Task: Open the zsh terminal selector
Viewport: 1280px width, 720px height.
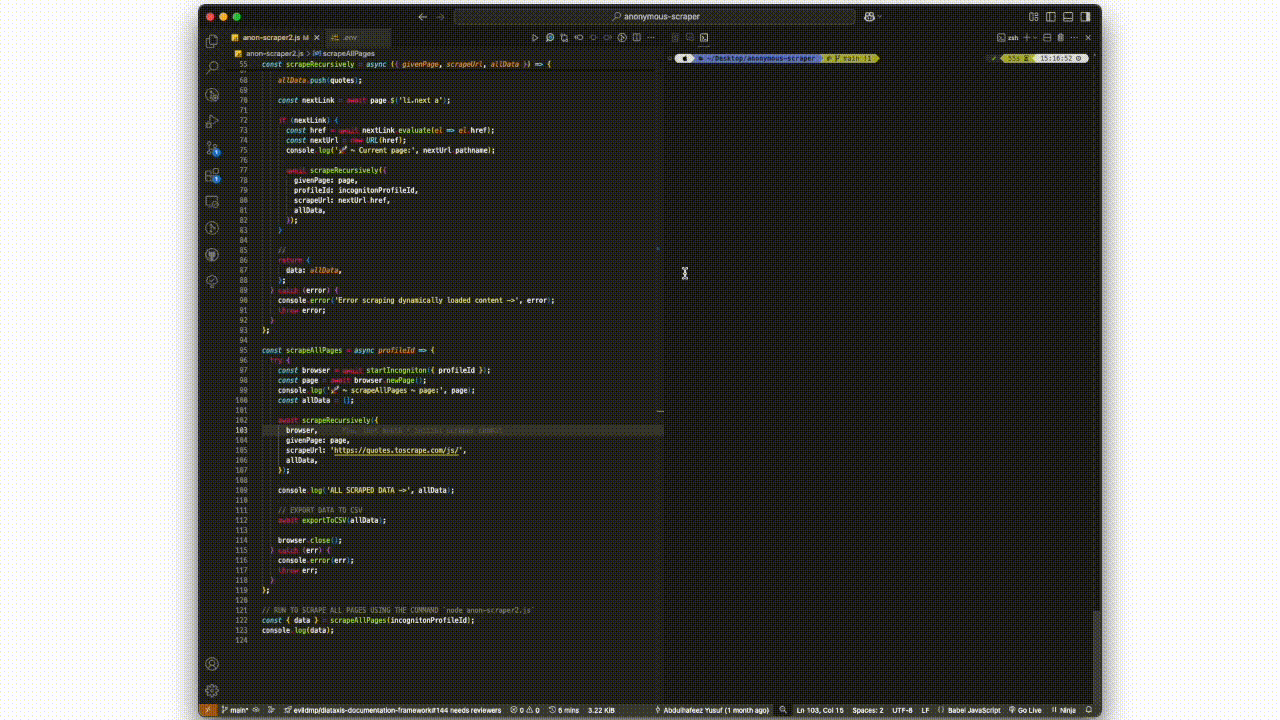Action: [x=1008, y=37]
